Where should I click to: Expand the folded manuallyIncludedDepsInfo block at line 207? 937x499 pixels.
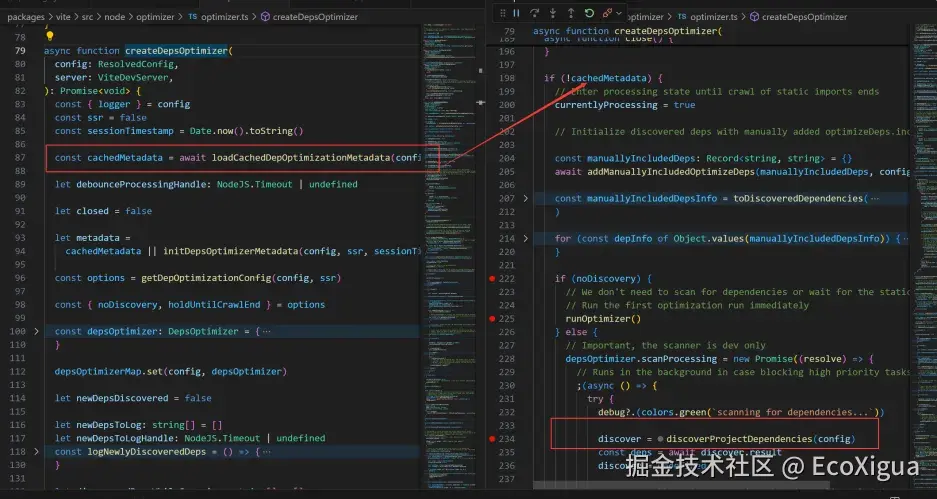tap(526, 198)
